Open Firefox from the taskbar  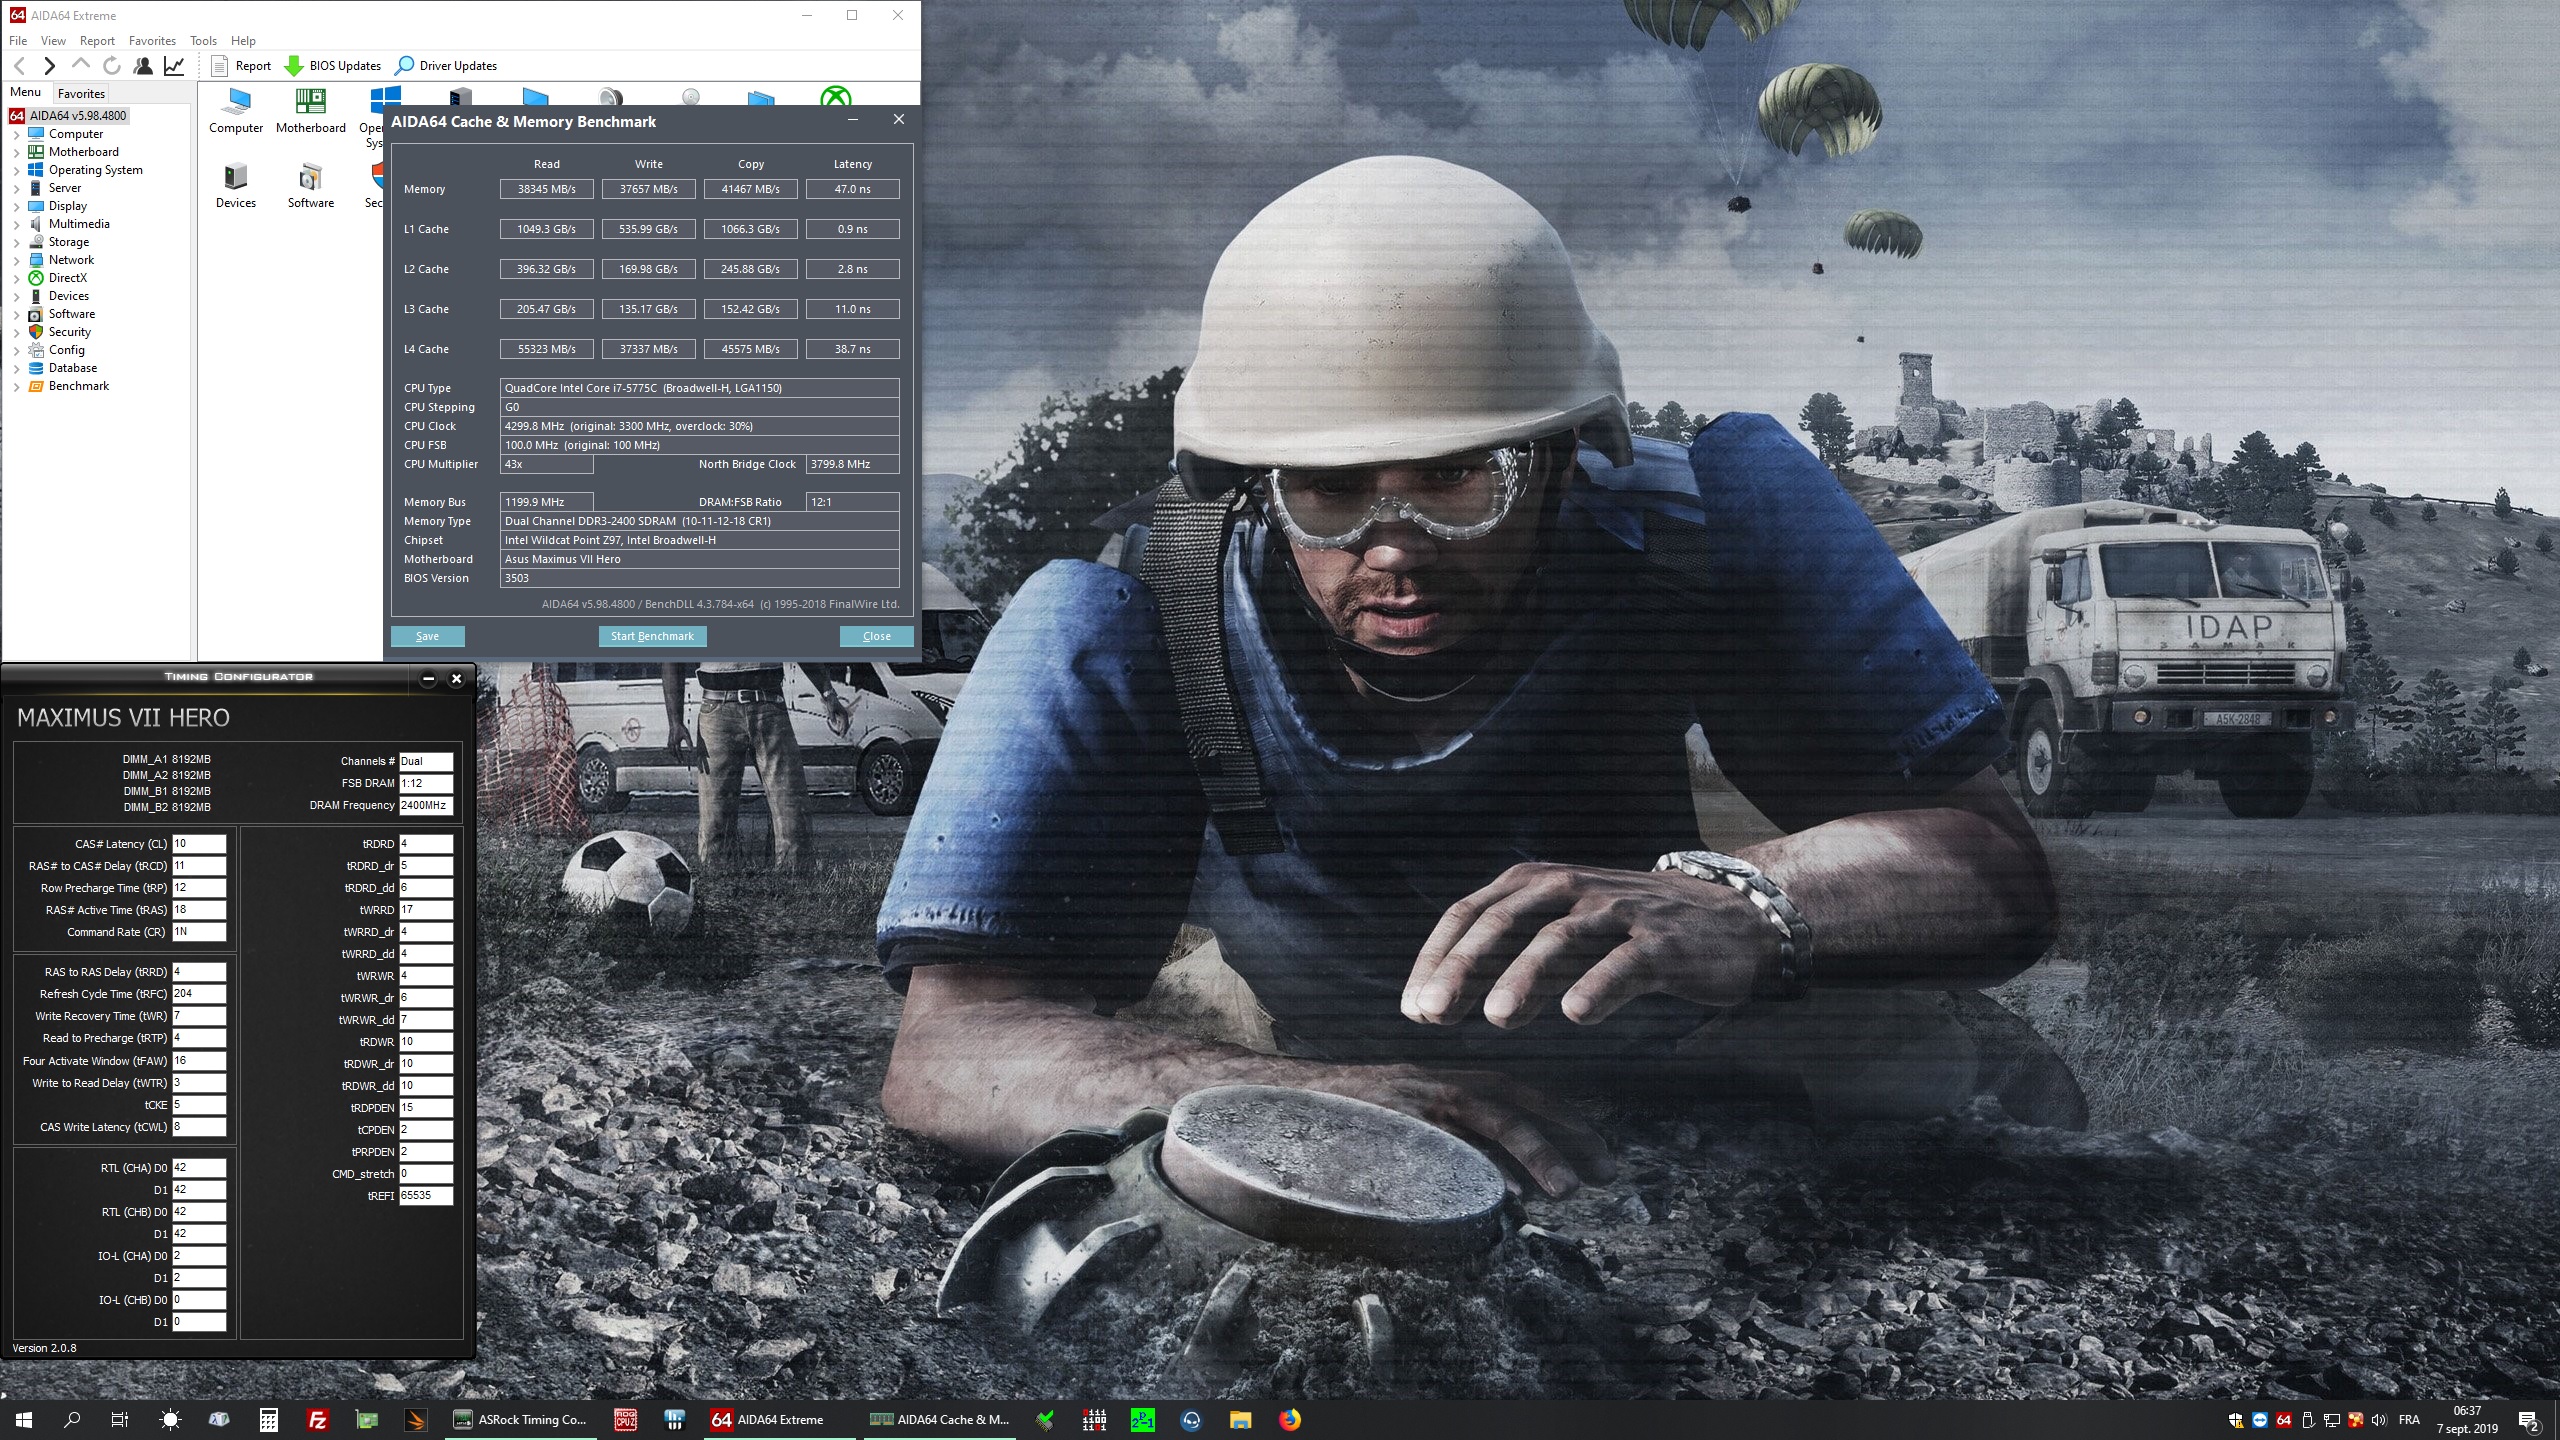1290,1419
